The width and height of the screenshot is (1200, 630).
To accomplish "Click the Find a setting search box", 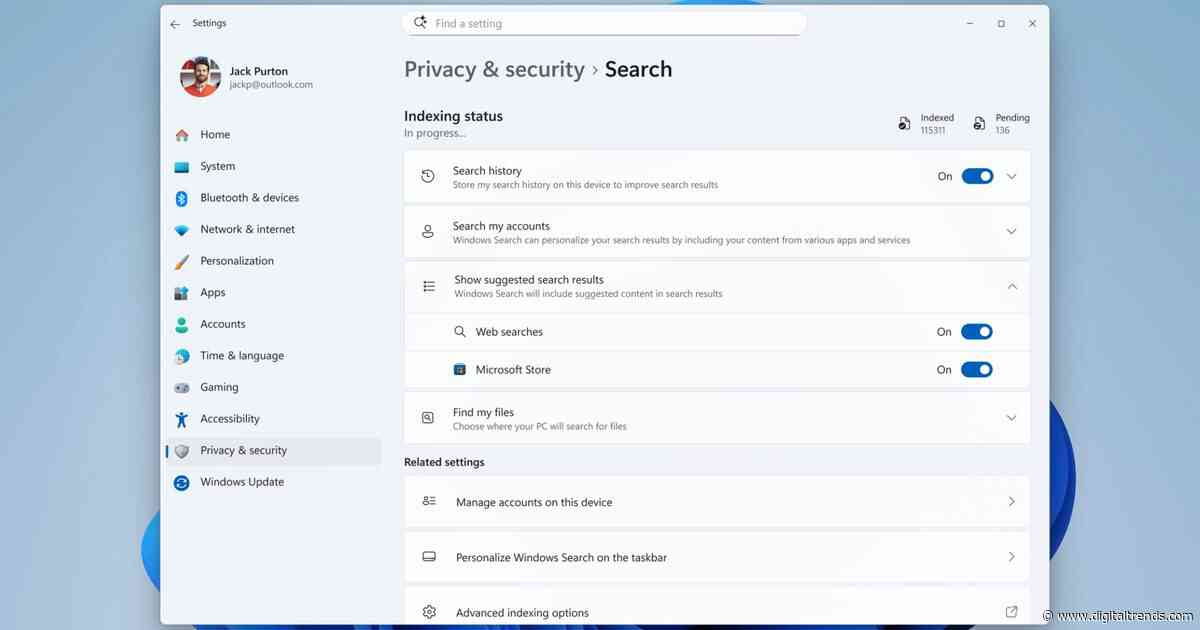I will click(604, 23).
